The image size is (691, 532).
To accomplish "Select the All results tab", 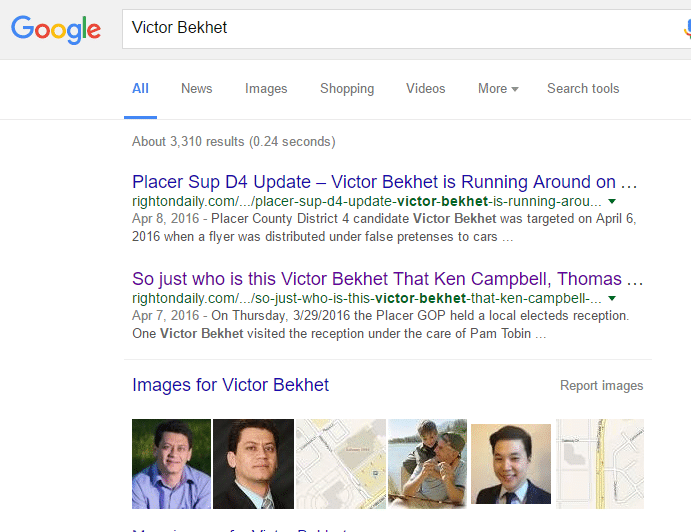I will tap(140, 88).
